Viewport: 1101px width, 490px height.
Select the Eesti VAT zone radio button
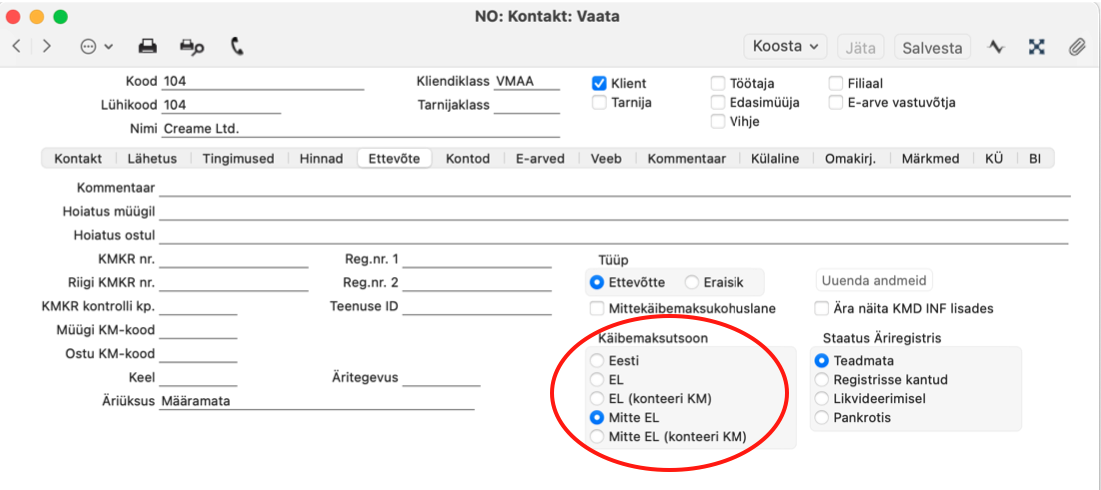597,361
